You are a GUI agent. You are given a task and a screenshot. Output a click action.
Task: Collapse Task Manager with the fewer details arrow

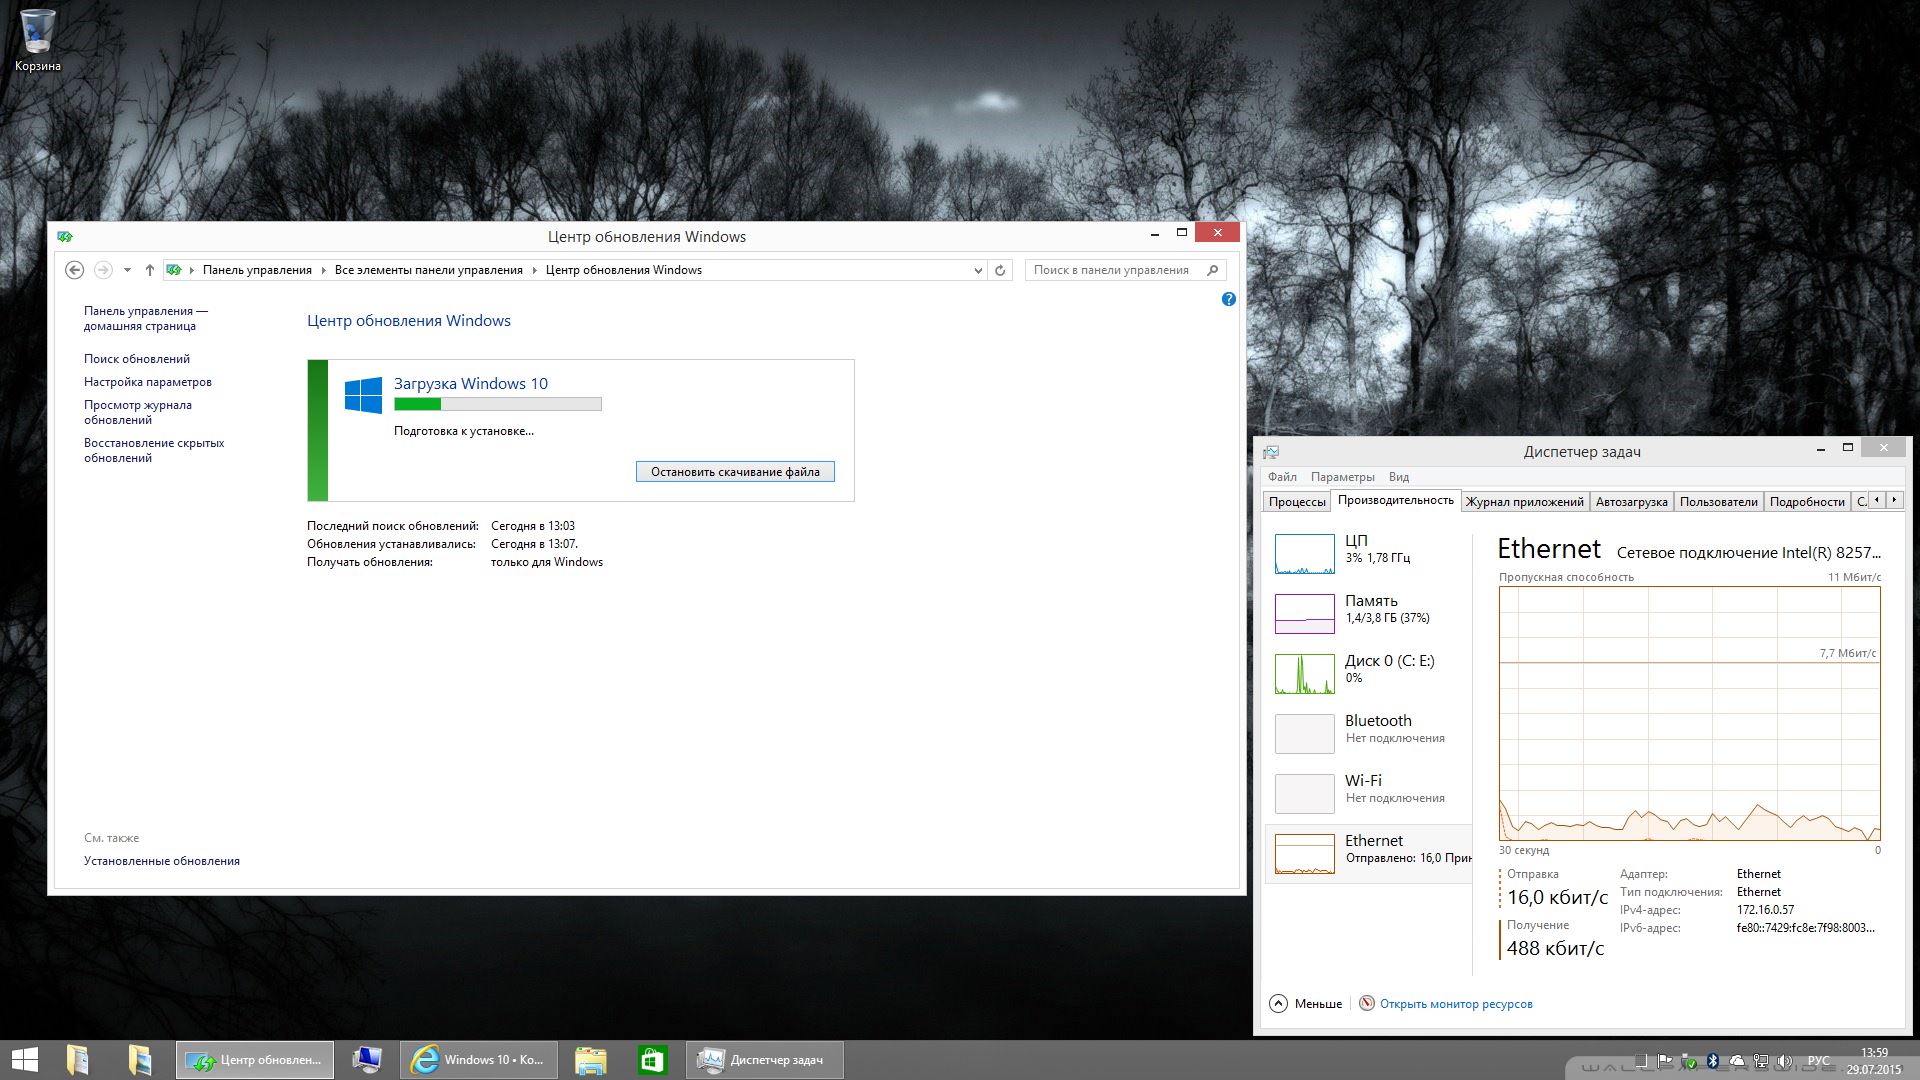tap(1278, 1003)
